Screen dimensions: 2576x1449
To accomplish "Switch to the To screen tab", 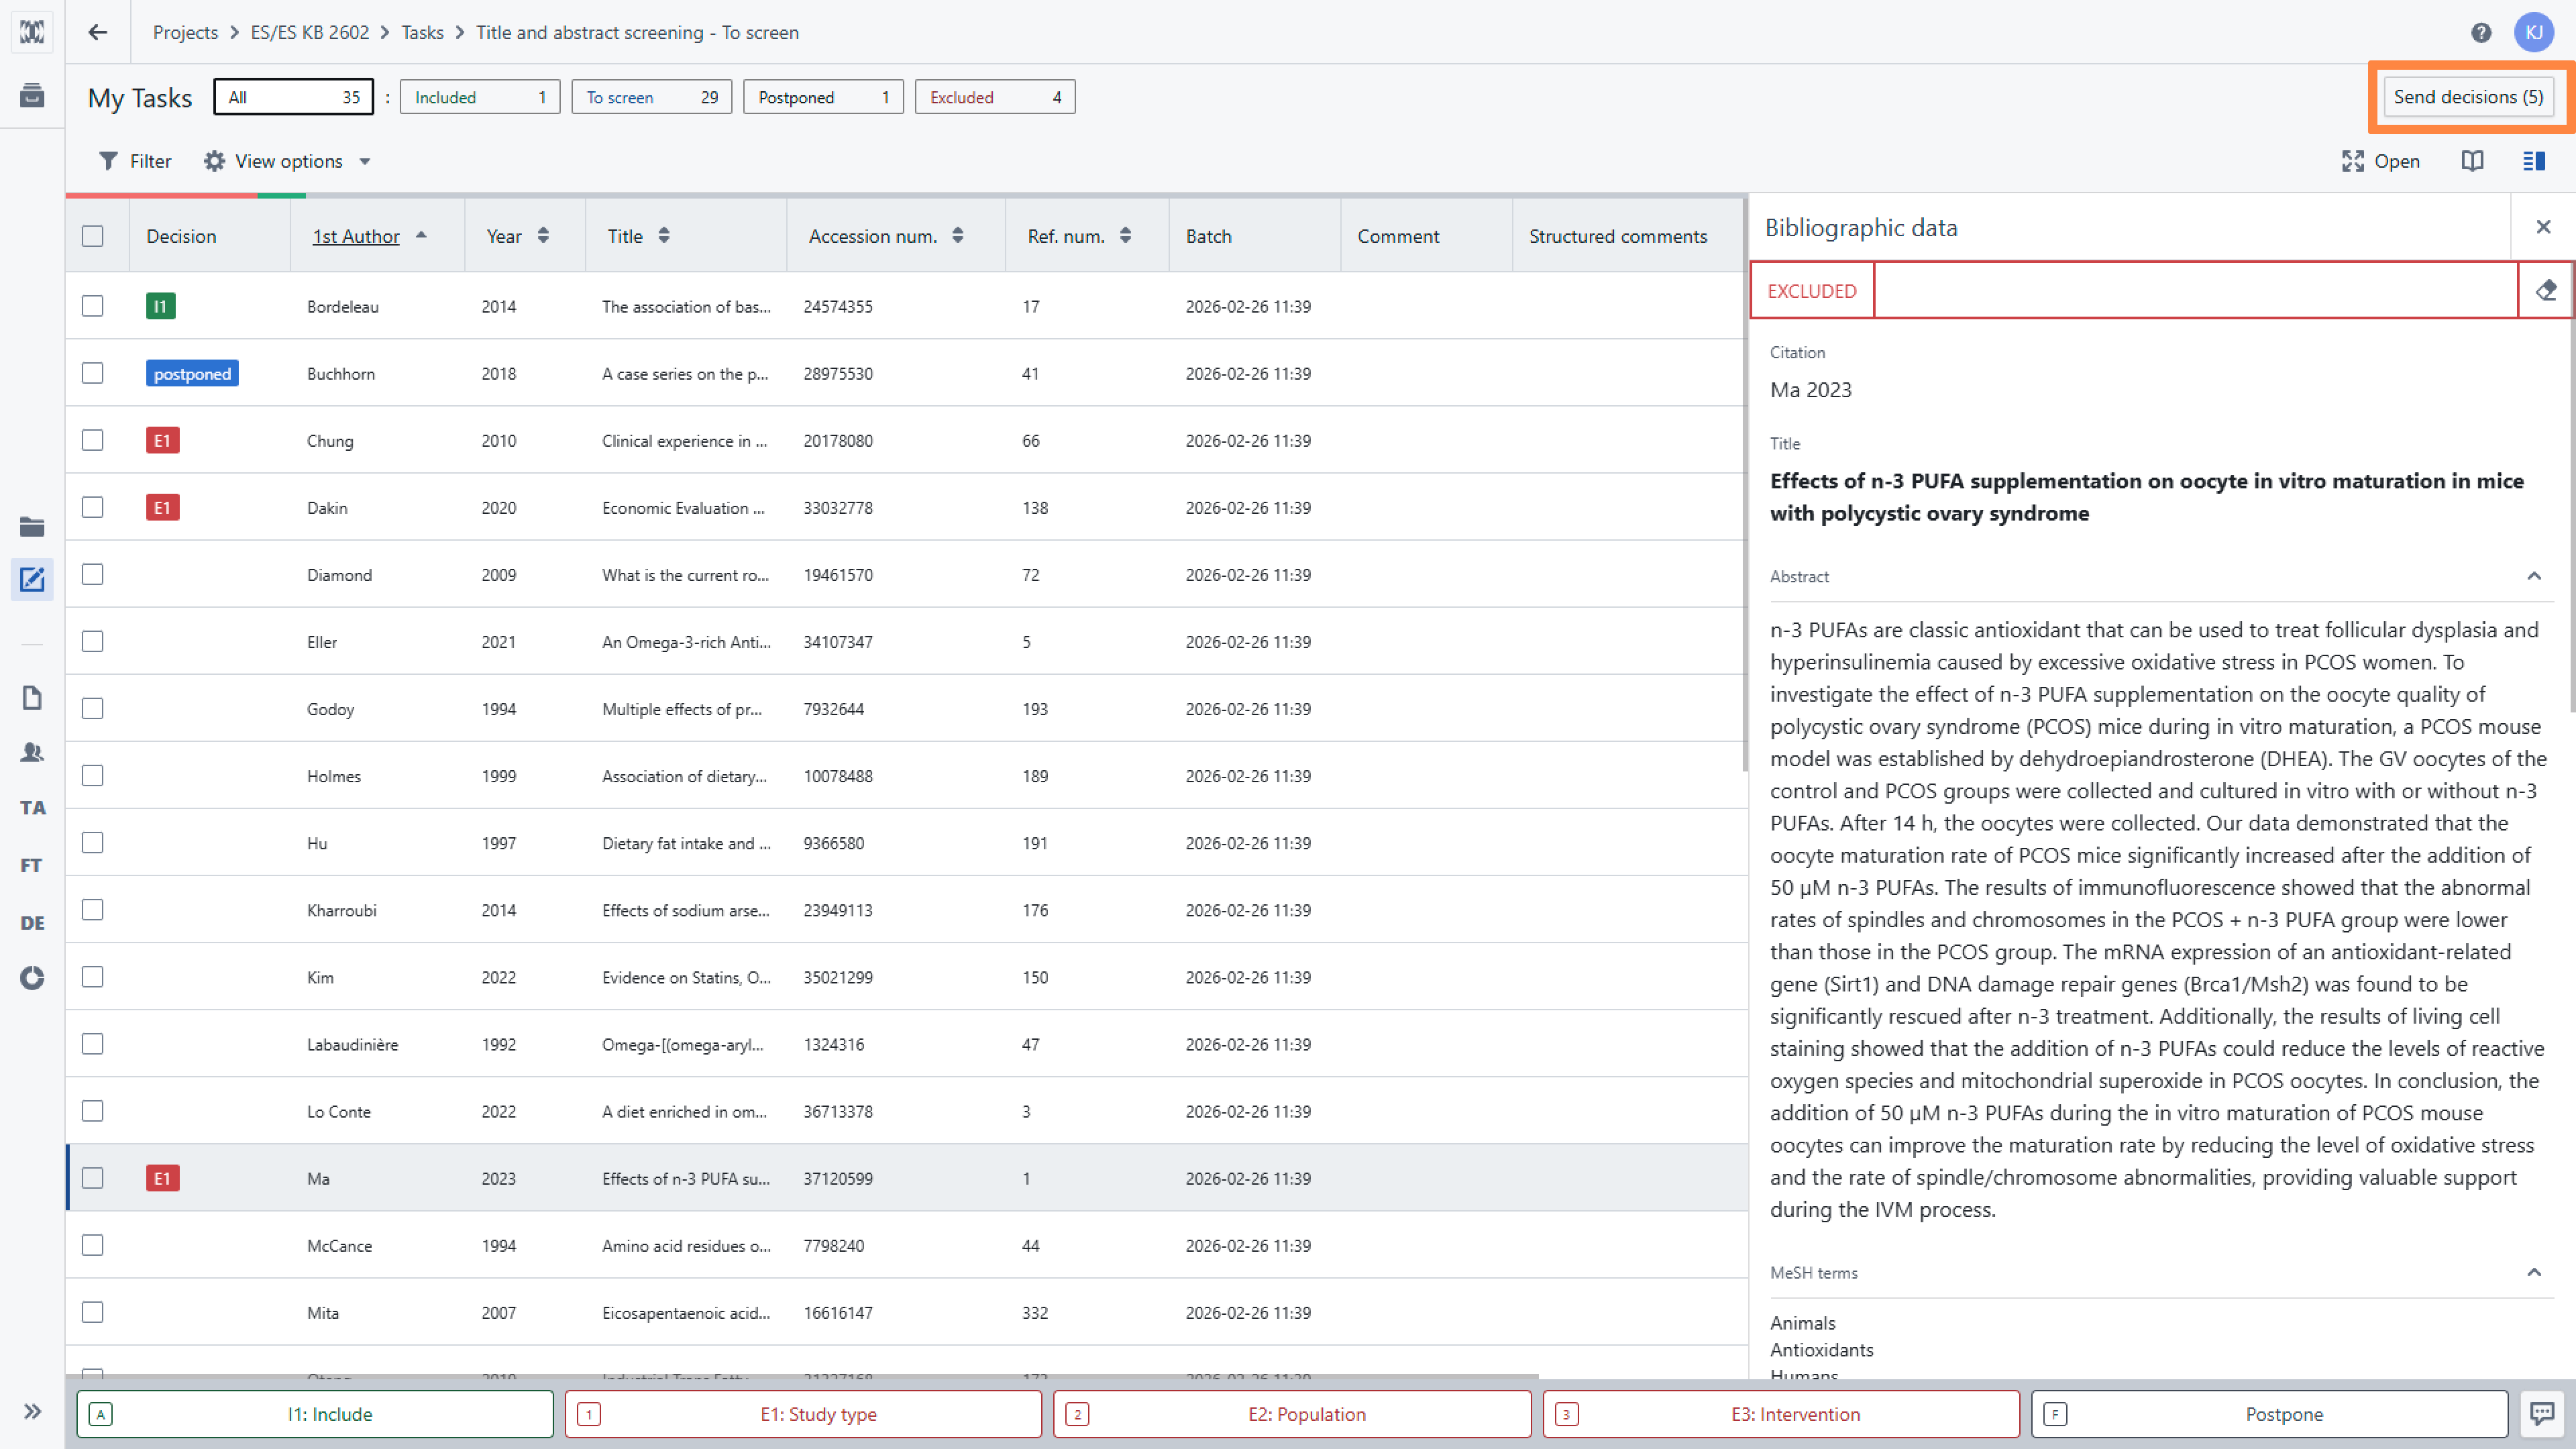I will coord(651,97).
